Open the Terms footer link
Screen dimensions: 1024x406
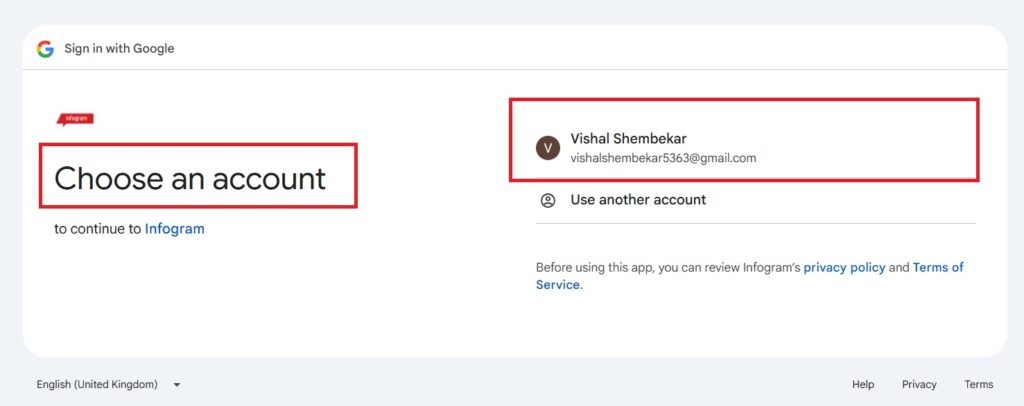978,384
